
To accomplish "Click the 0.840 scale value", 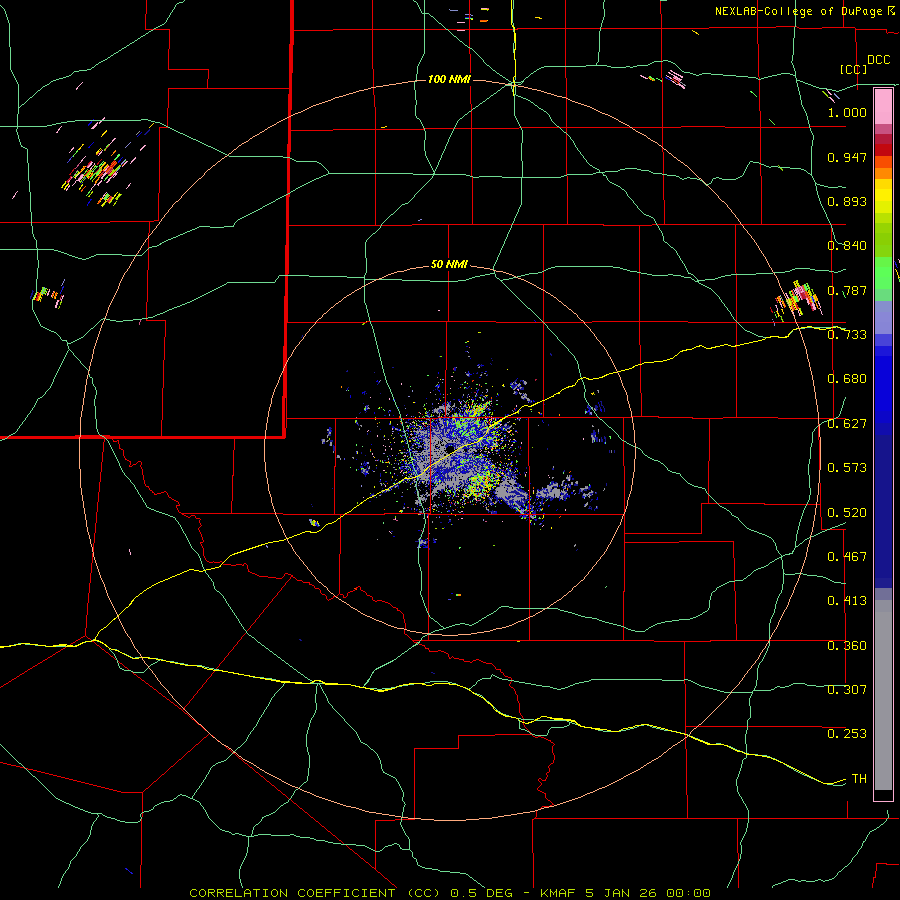I will coord(847,246).
